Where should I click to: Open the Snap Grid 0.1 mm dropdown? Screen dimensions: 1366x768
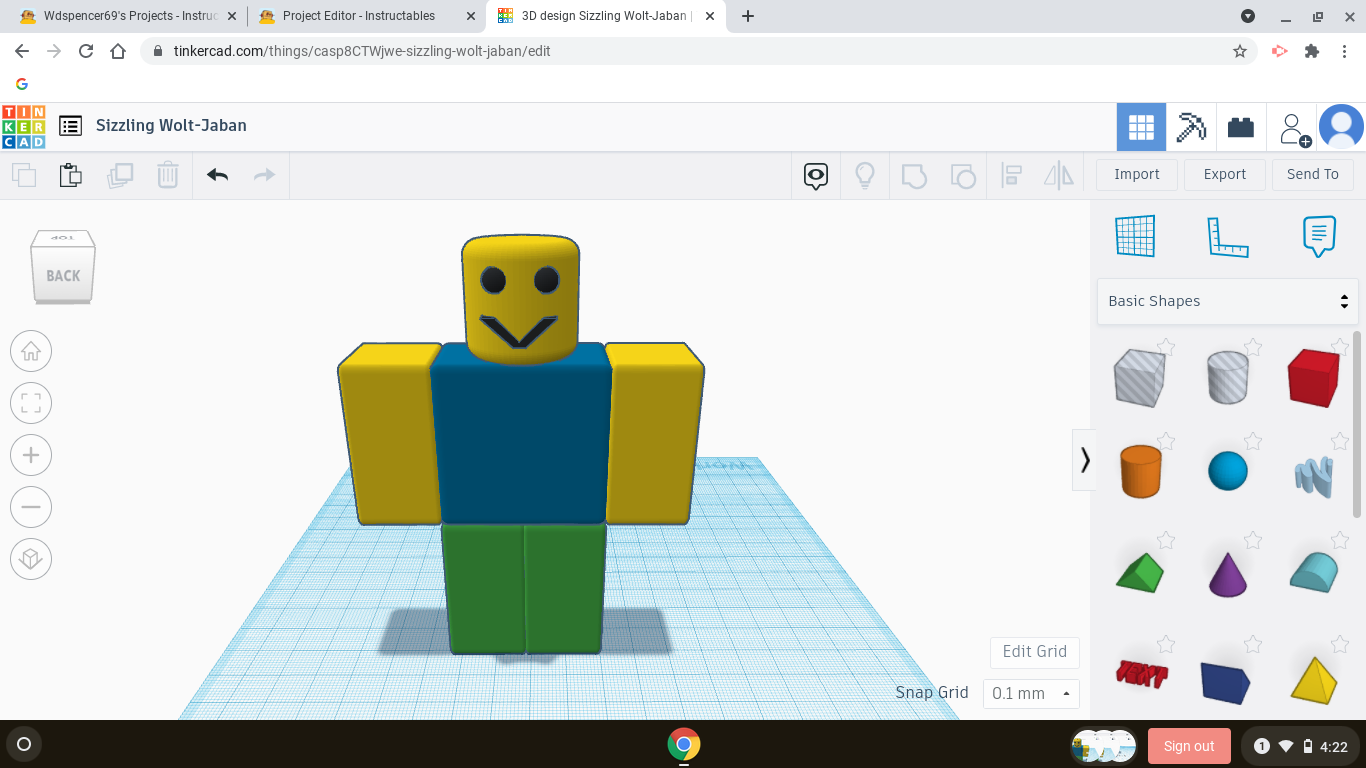[x=1031, y=693]
